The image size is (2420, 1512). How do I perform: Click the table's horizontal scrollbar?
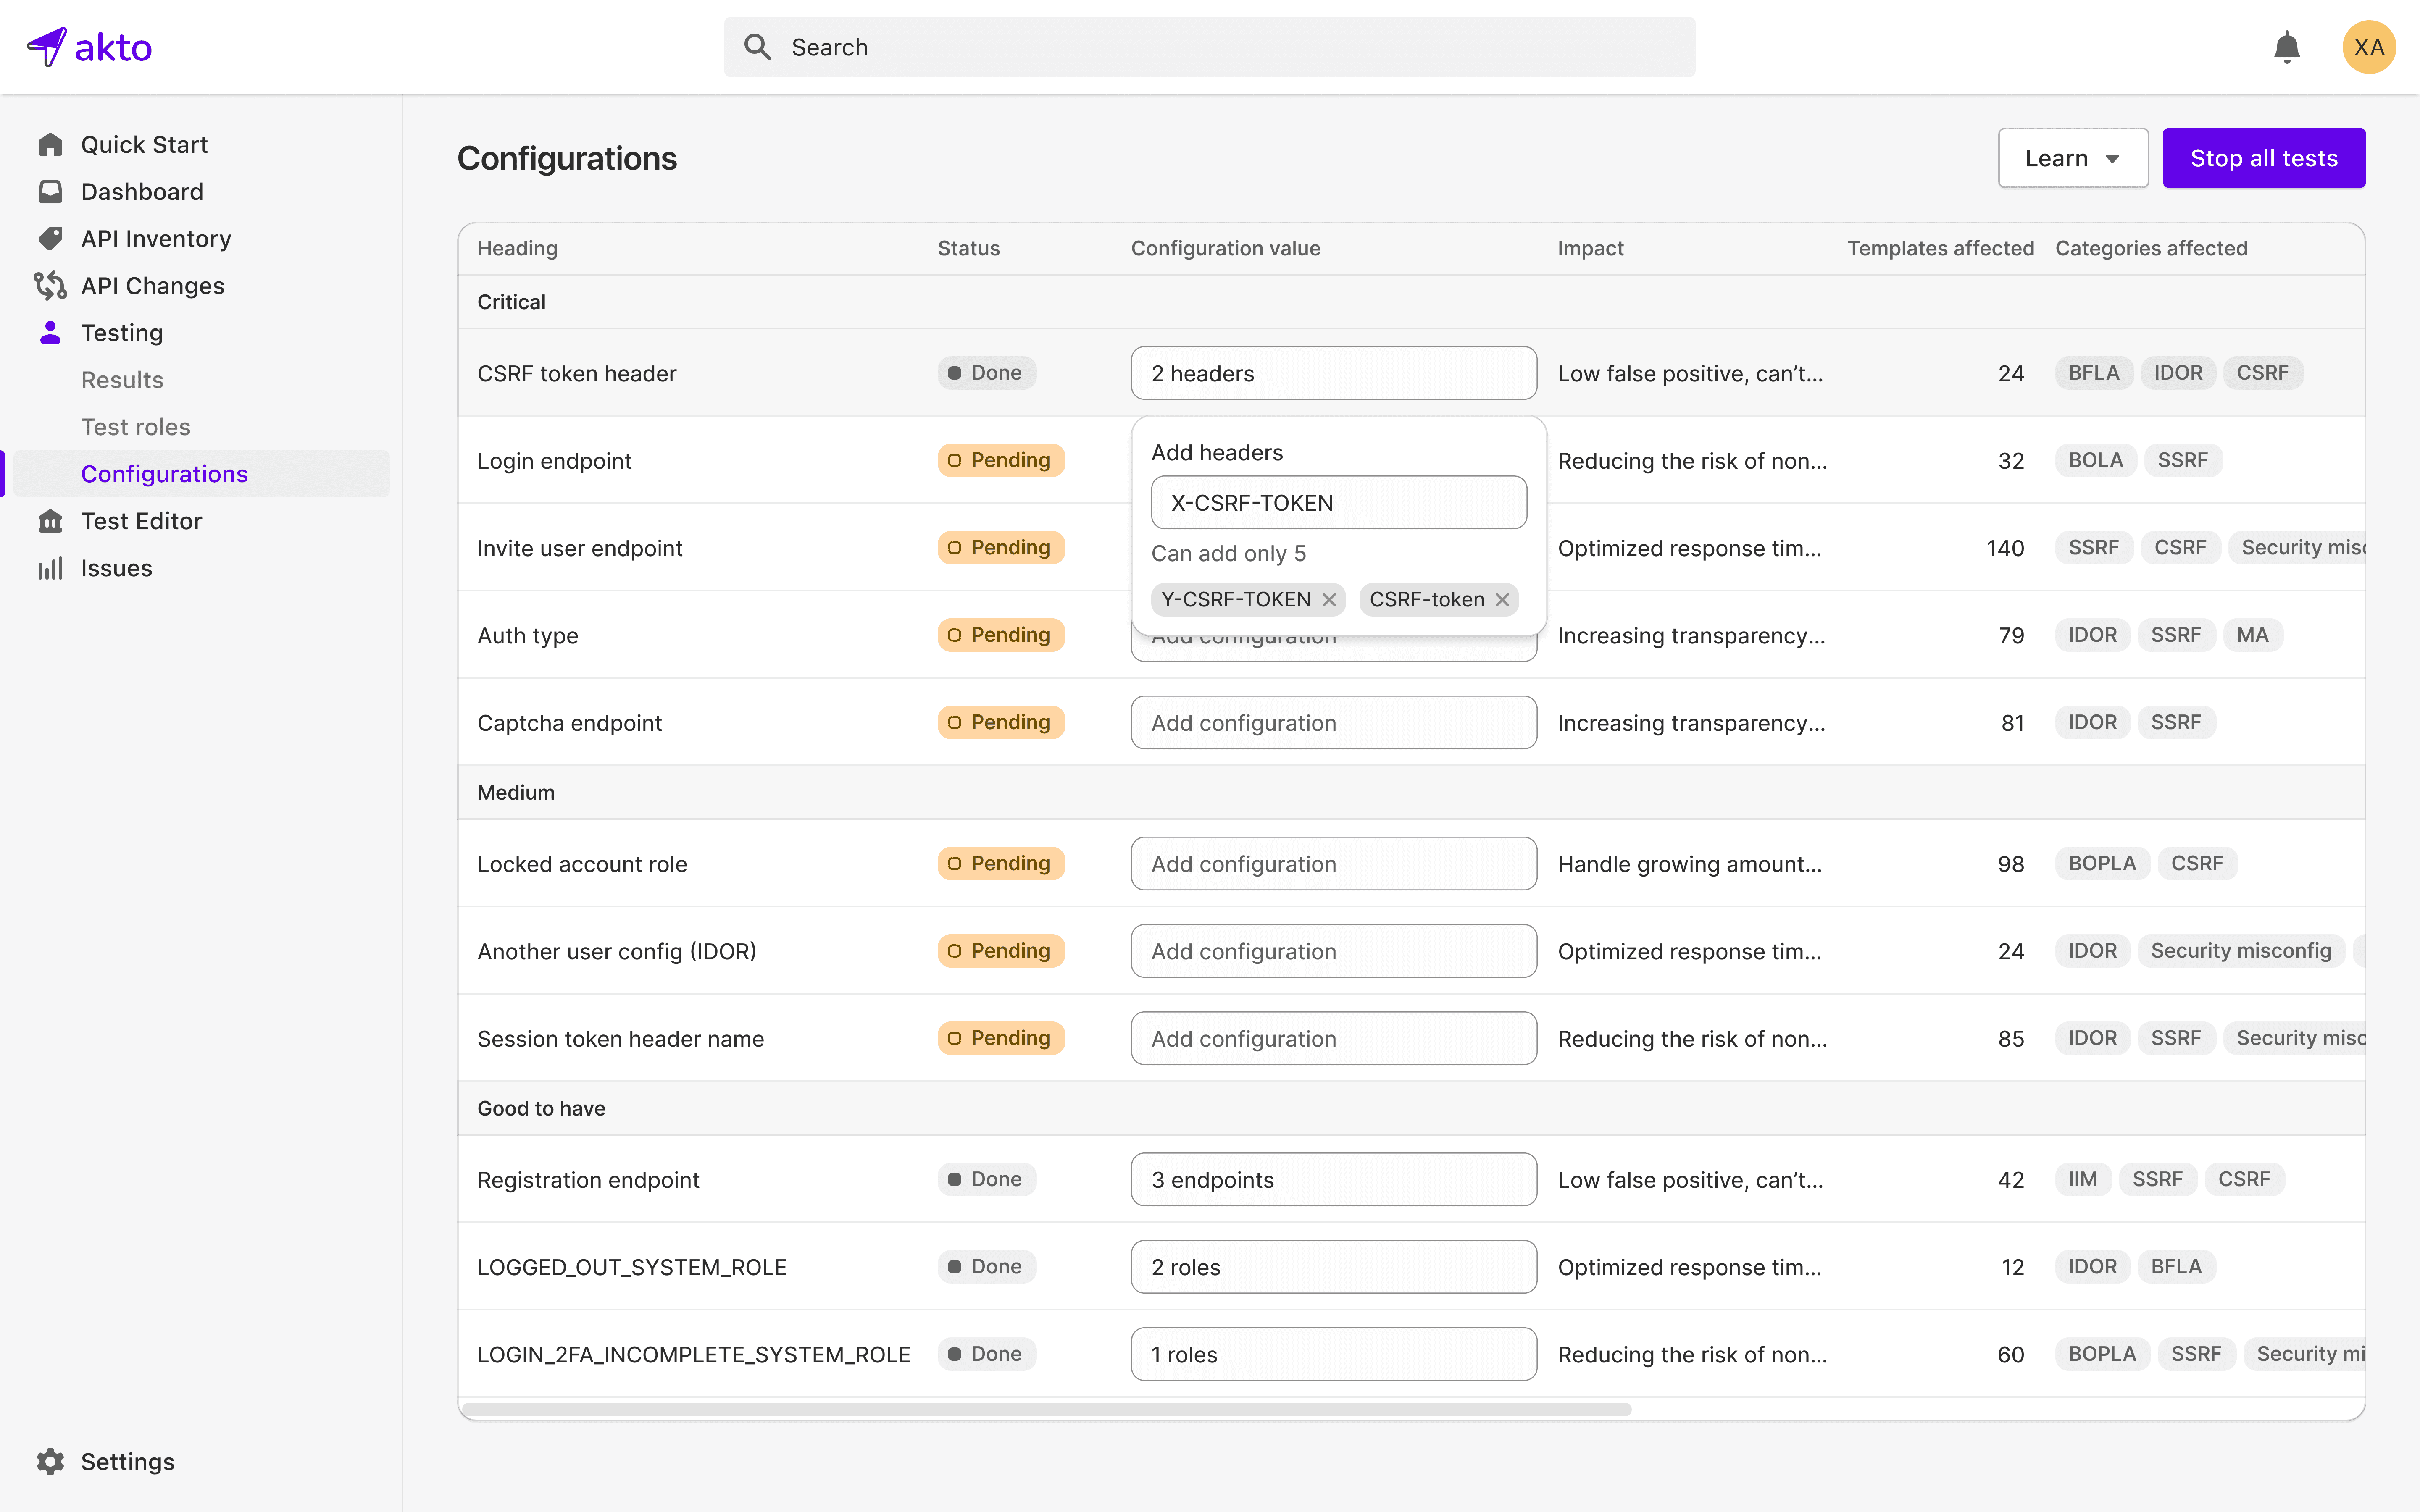1046,1409
